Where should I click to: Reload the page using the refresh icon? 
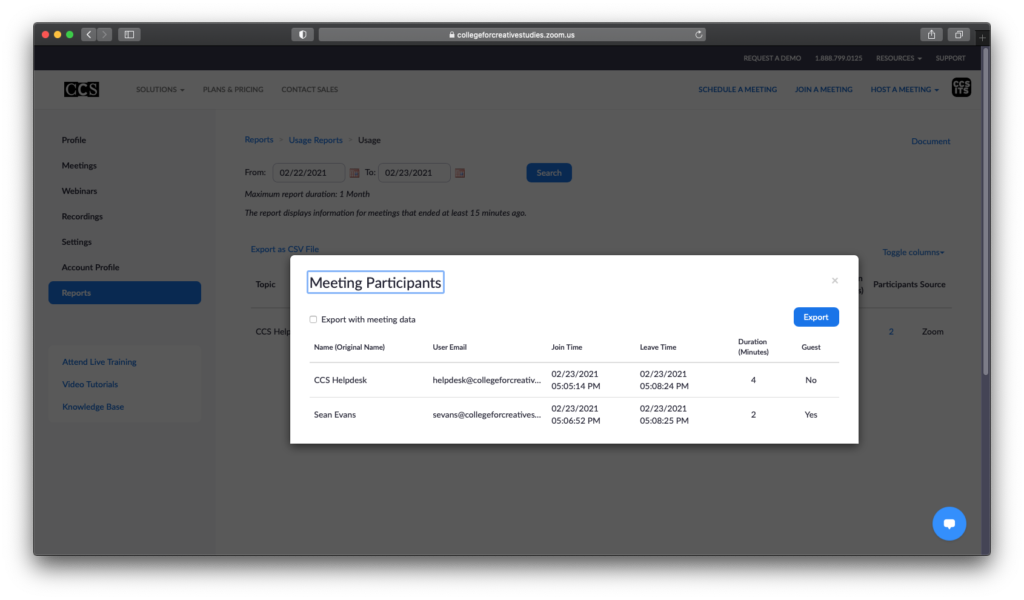point(699,34)
